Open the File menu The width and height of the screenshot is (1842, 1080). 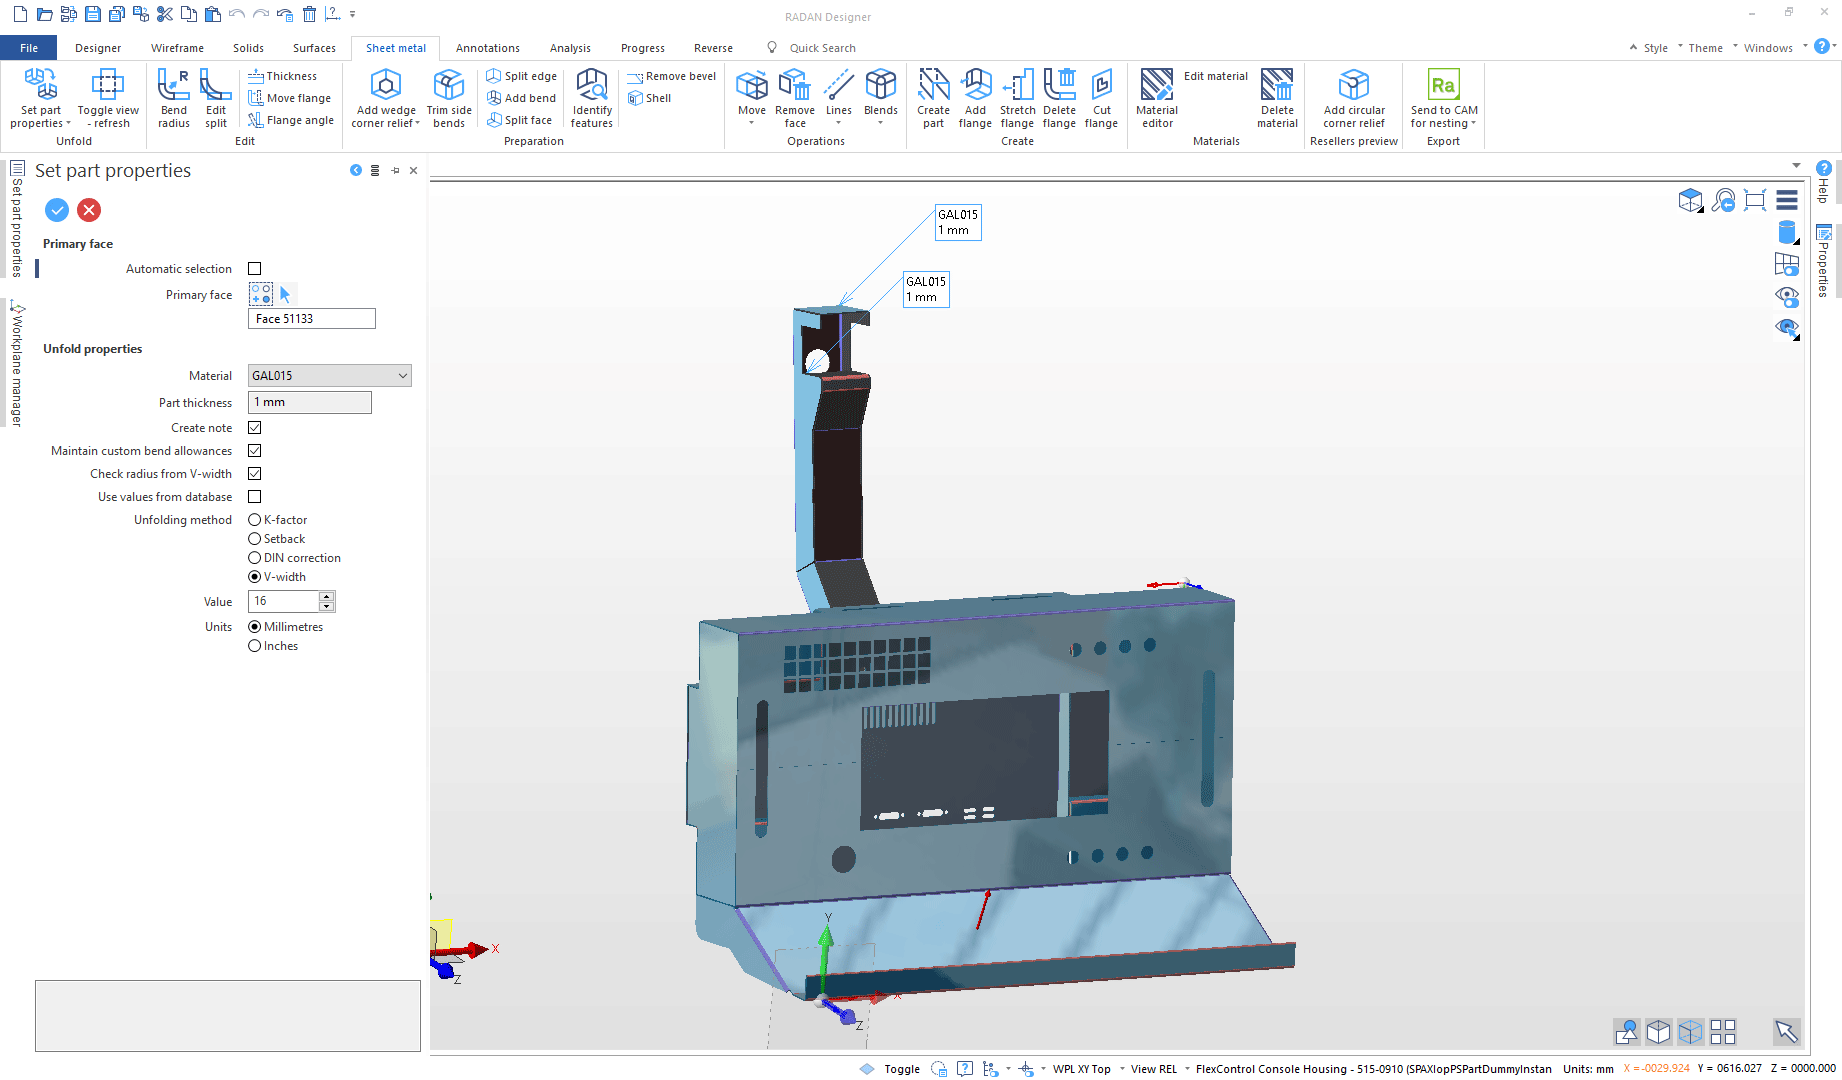click(x=29, y=48)
